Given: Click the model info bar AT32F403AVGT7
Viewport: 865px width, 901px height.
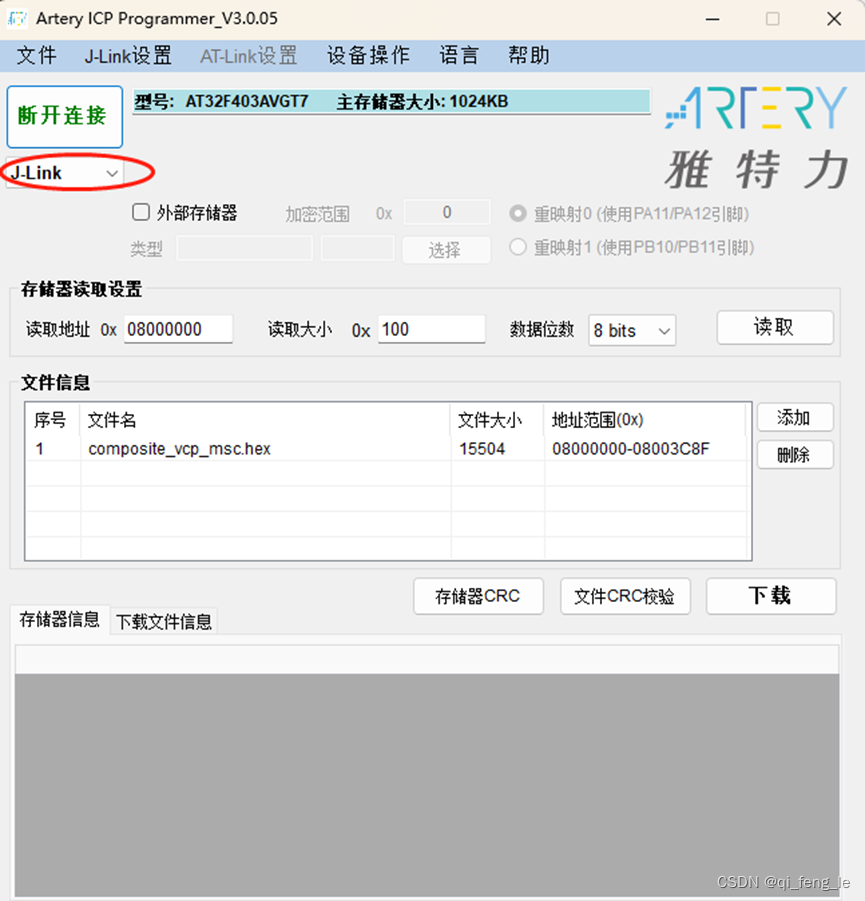Looking at the screenshot, I should coord(391,102).
